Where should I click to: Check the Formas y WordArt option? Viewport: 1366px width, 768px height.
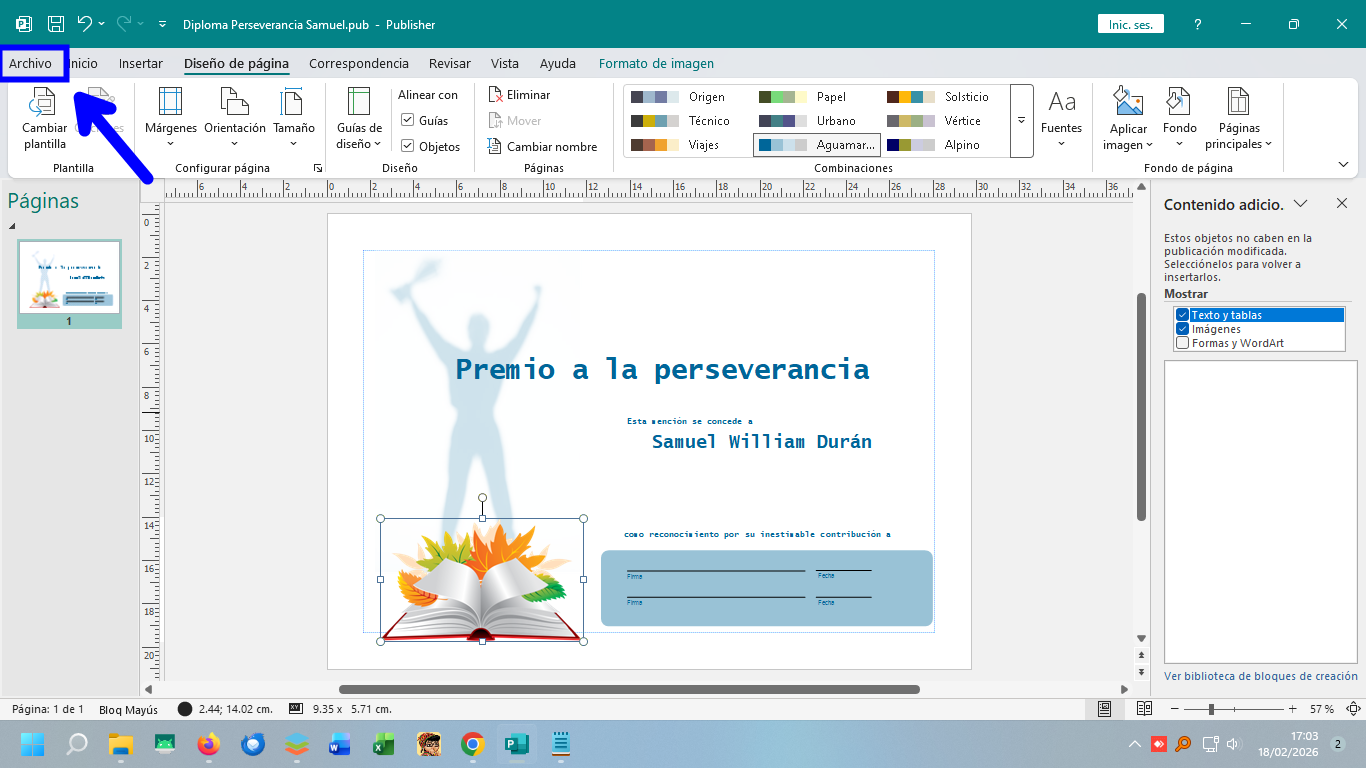pos(1182,343)
